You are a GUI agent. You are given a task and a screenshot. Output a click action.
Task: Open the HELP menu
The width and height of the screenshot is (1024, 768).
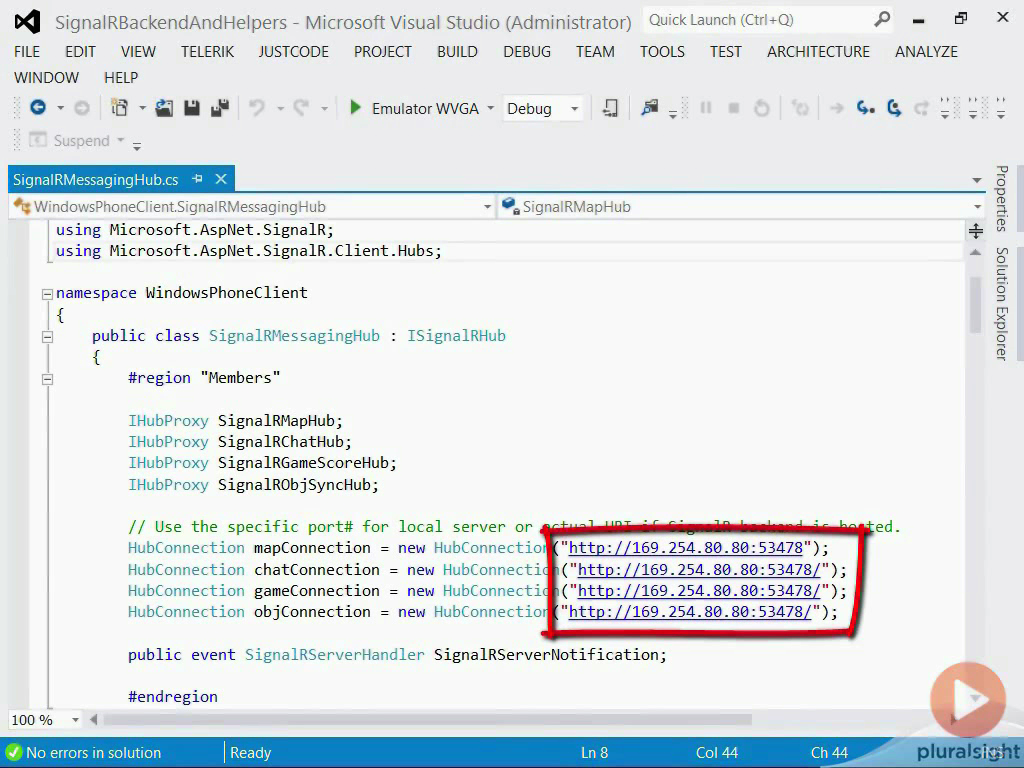(121, 78)
